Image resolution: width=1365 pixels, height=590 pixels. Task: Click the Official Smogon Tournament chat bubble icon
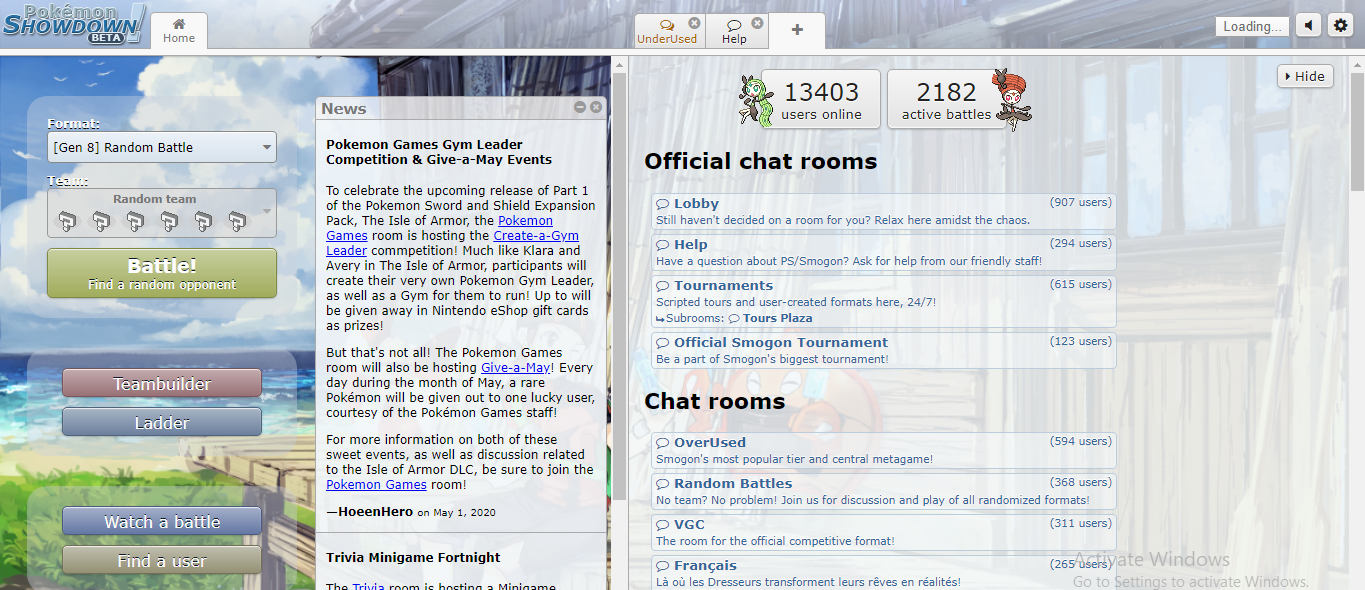point(663,343)
